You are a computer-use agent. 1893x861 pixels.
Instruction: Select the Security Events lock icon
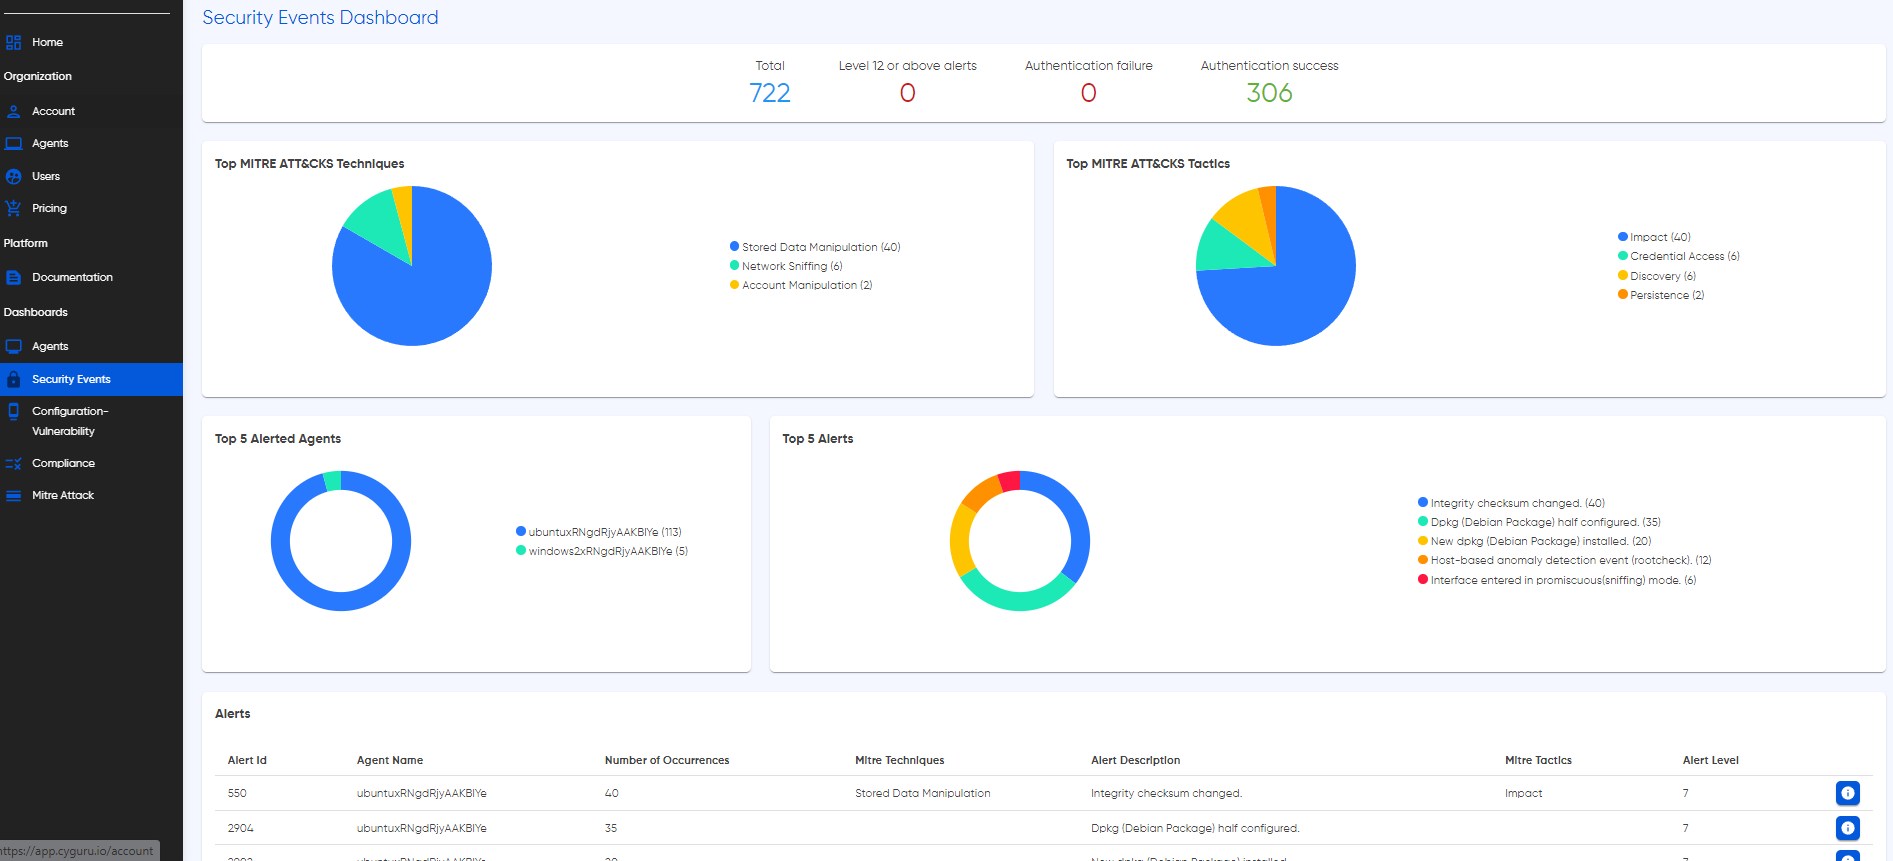tap(13, 379)
